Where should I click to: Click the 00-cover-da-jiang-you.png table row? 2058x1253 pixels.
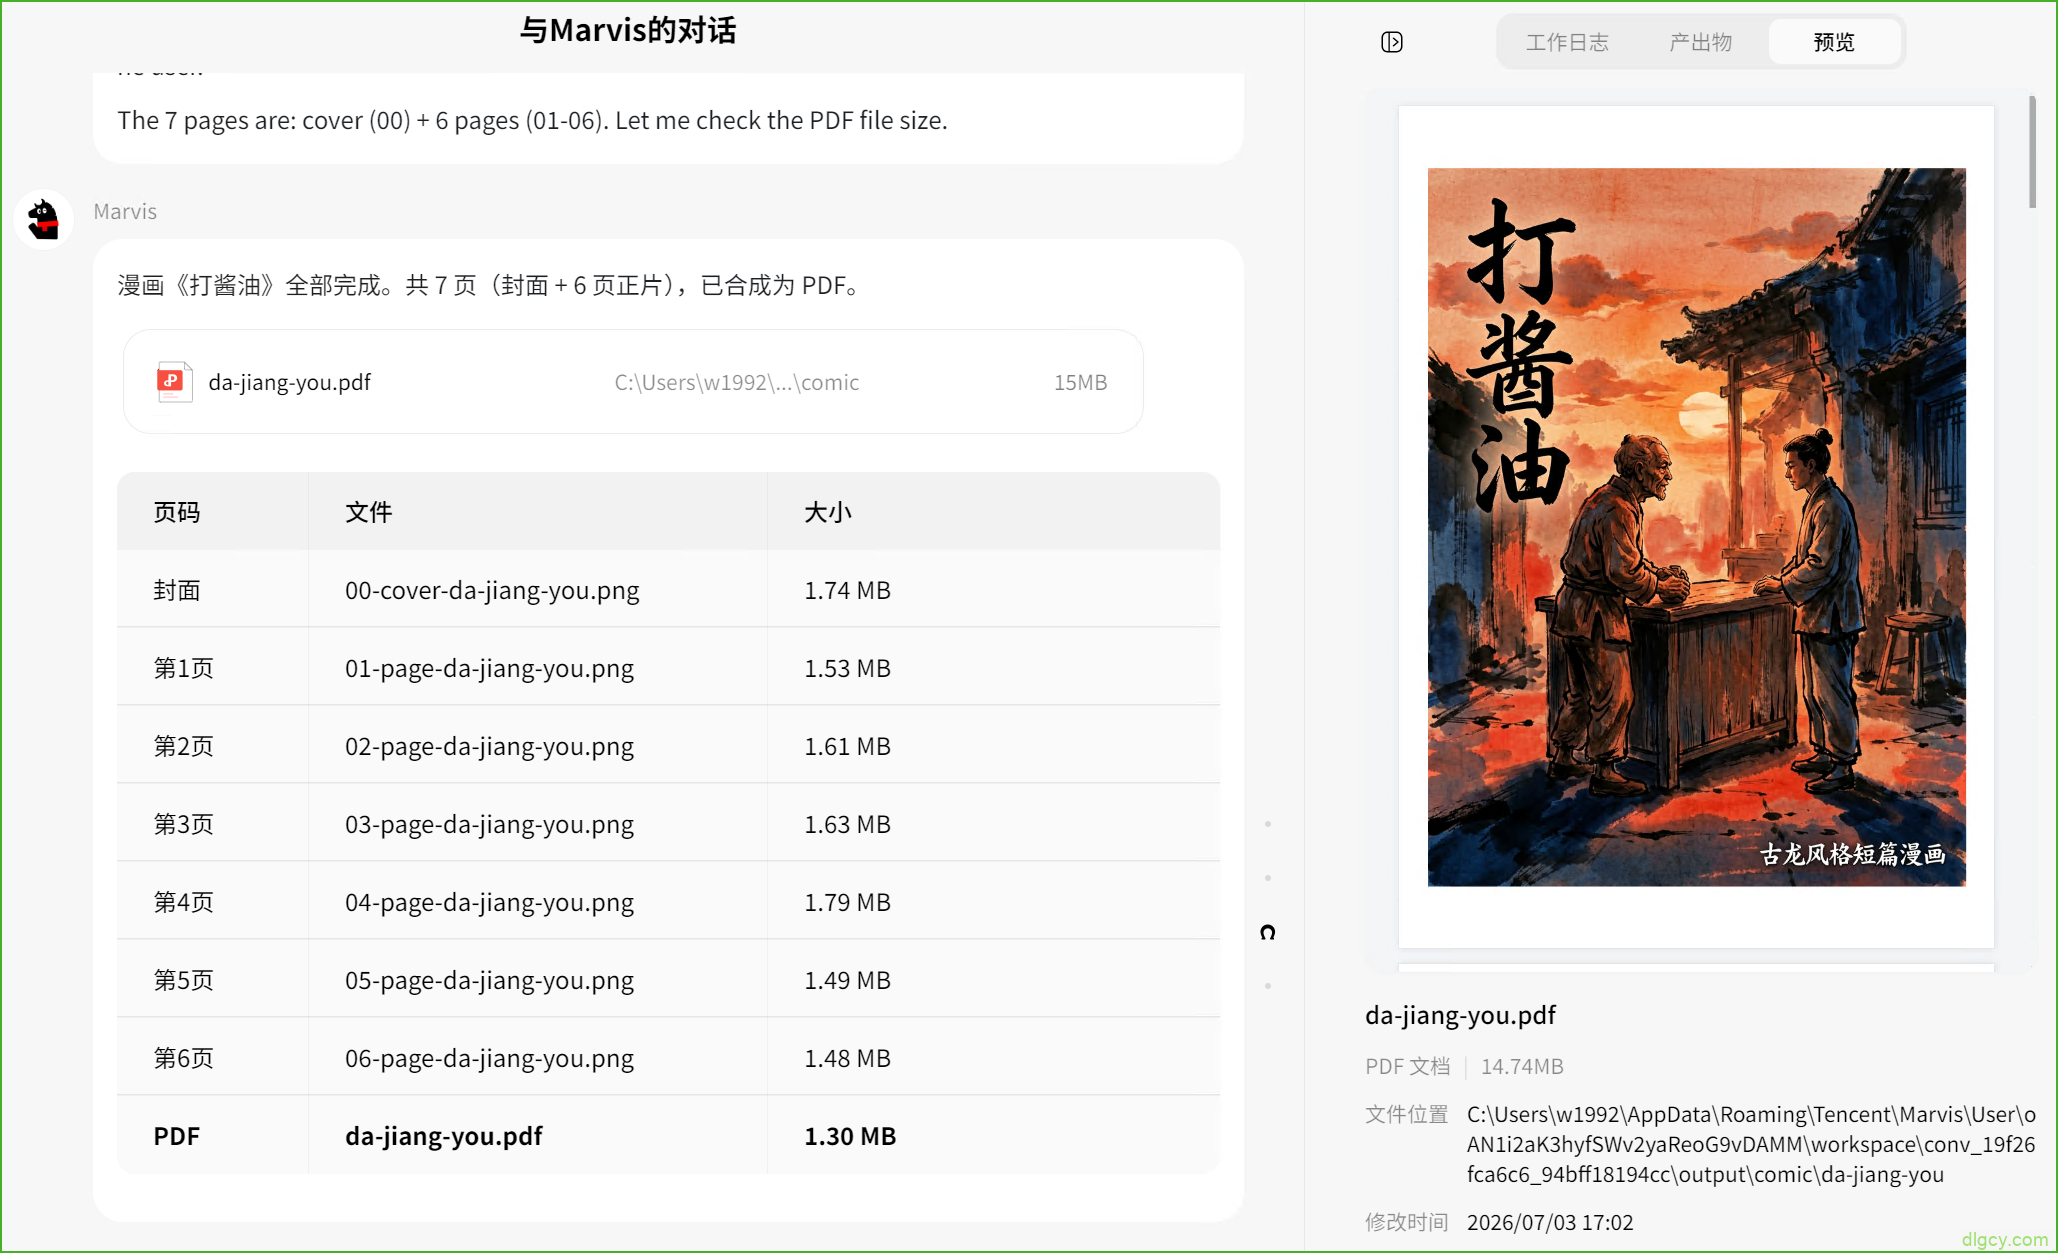(x=668, y=590)
